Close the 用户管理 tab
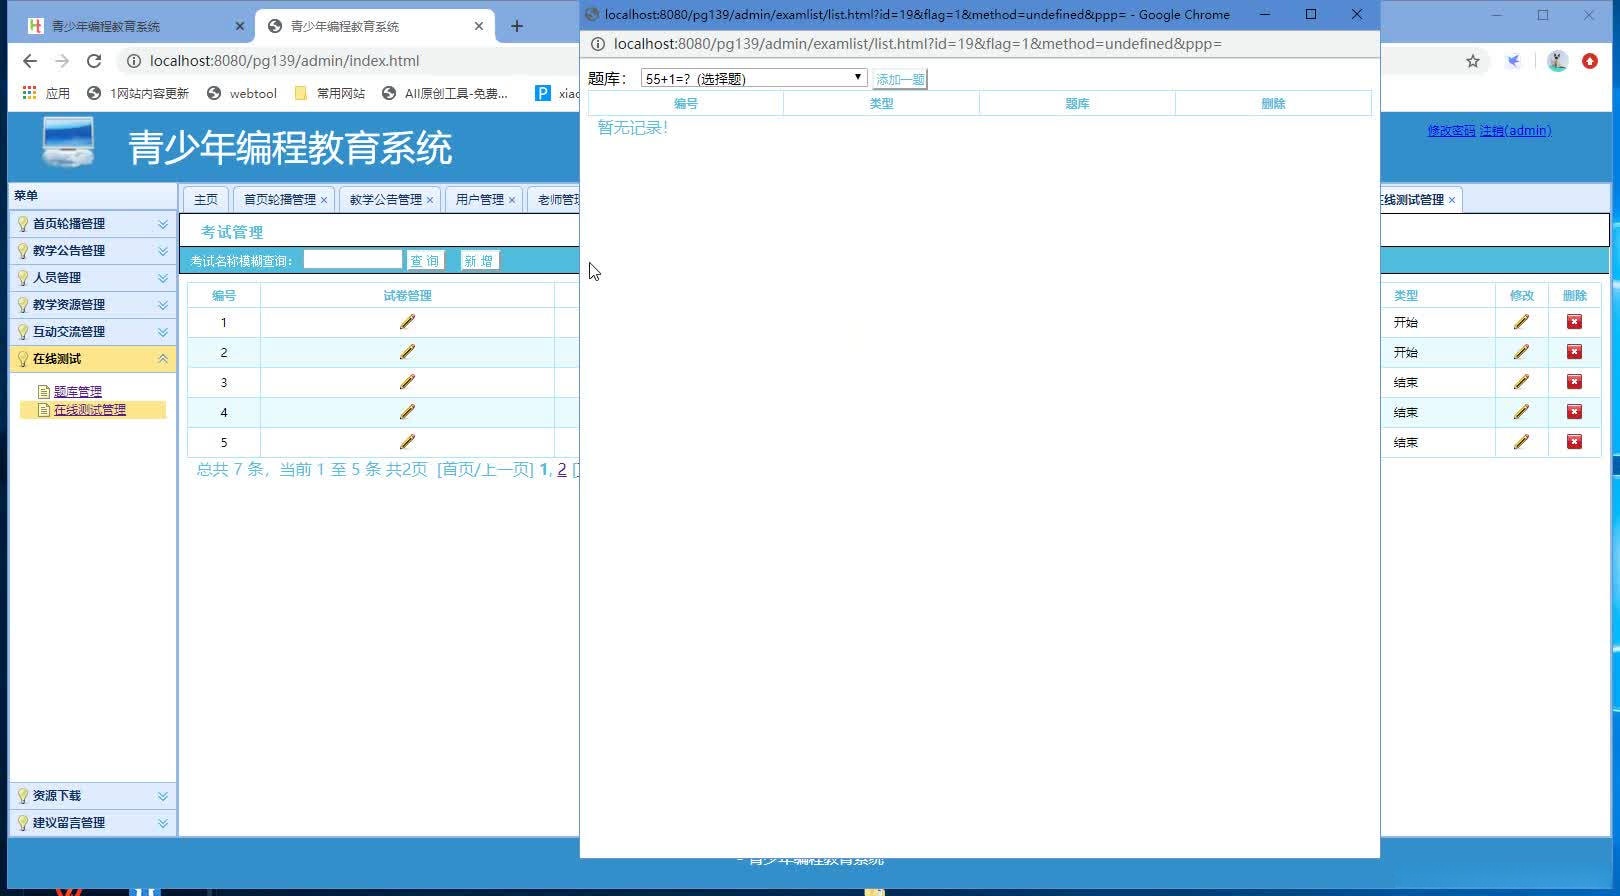This screenshot has width=1620, height=896. coord(512,200)
